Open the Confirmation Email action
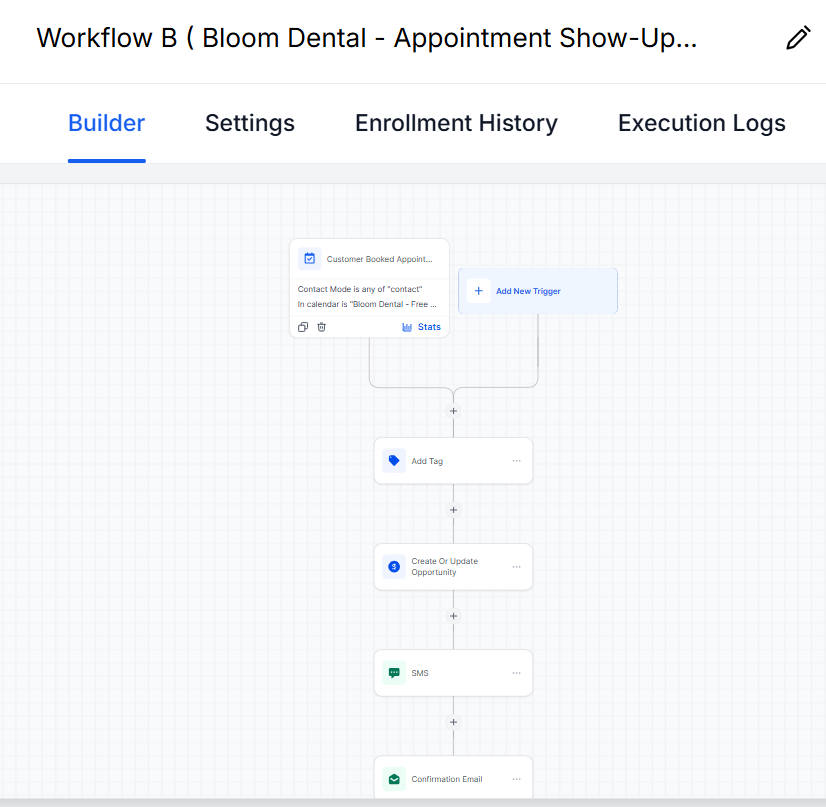The height and width of the screenshot is (807, 826). (x=453, y=778)
